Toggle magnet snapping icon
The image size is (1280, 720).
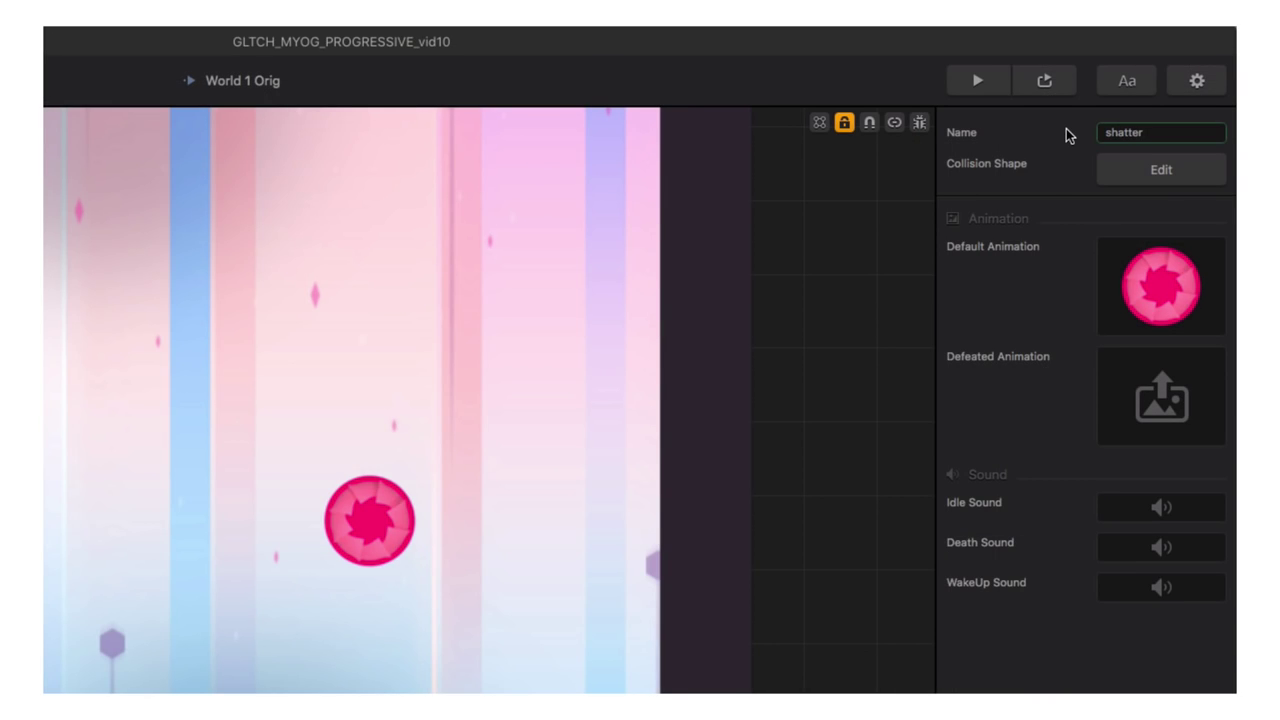click(869, 122)
